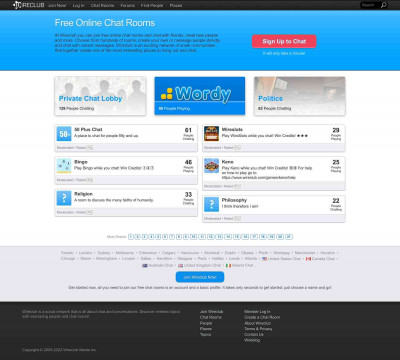Click footer About Wireclub link
The width and height of the screenshot is (400, 360).
point(257,323)
